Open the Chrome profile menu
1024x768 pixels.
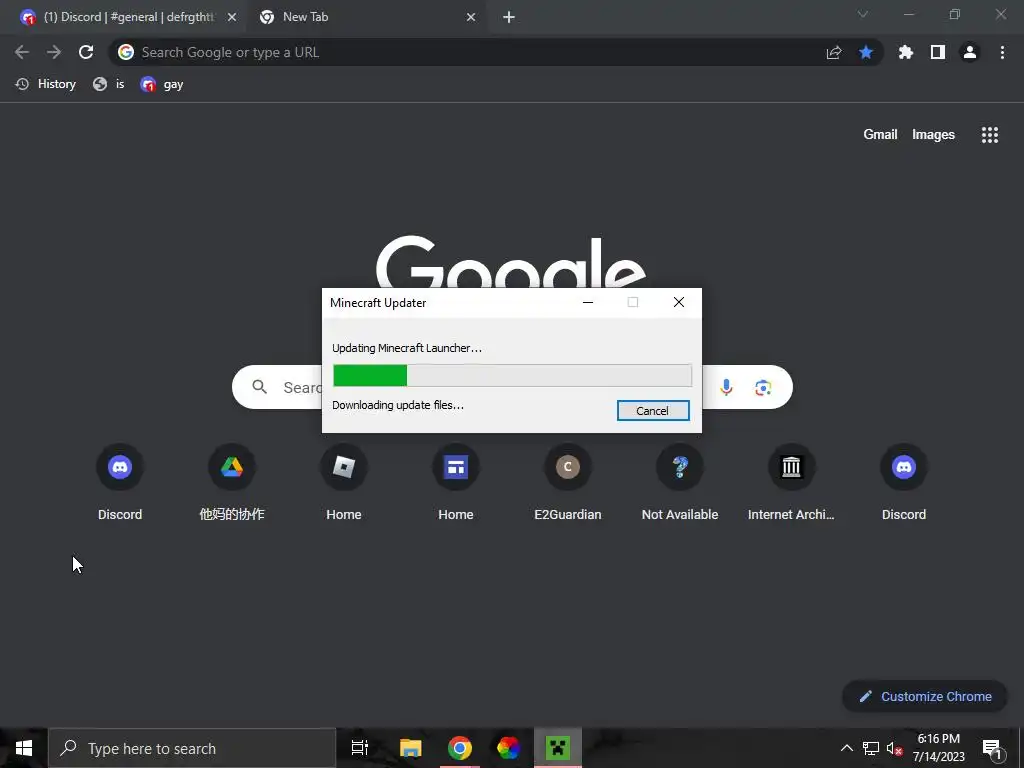coord(970,52)
